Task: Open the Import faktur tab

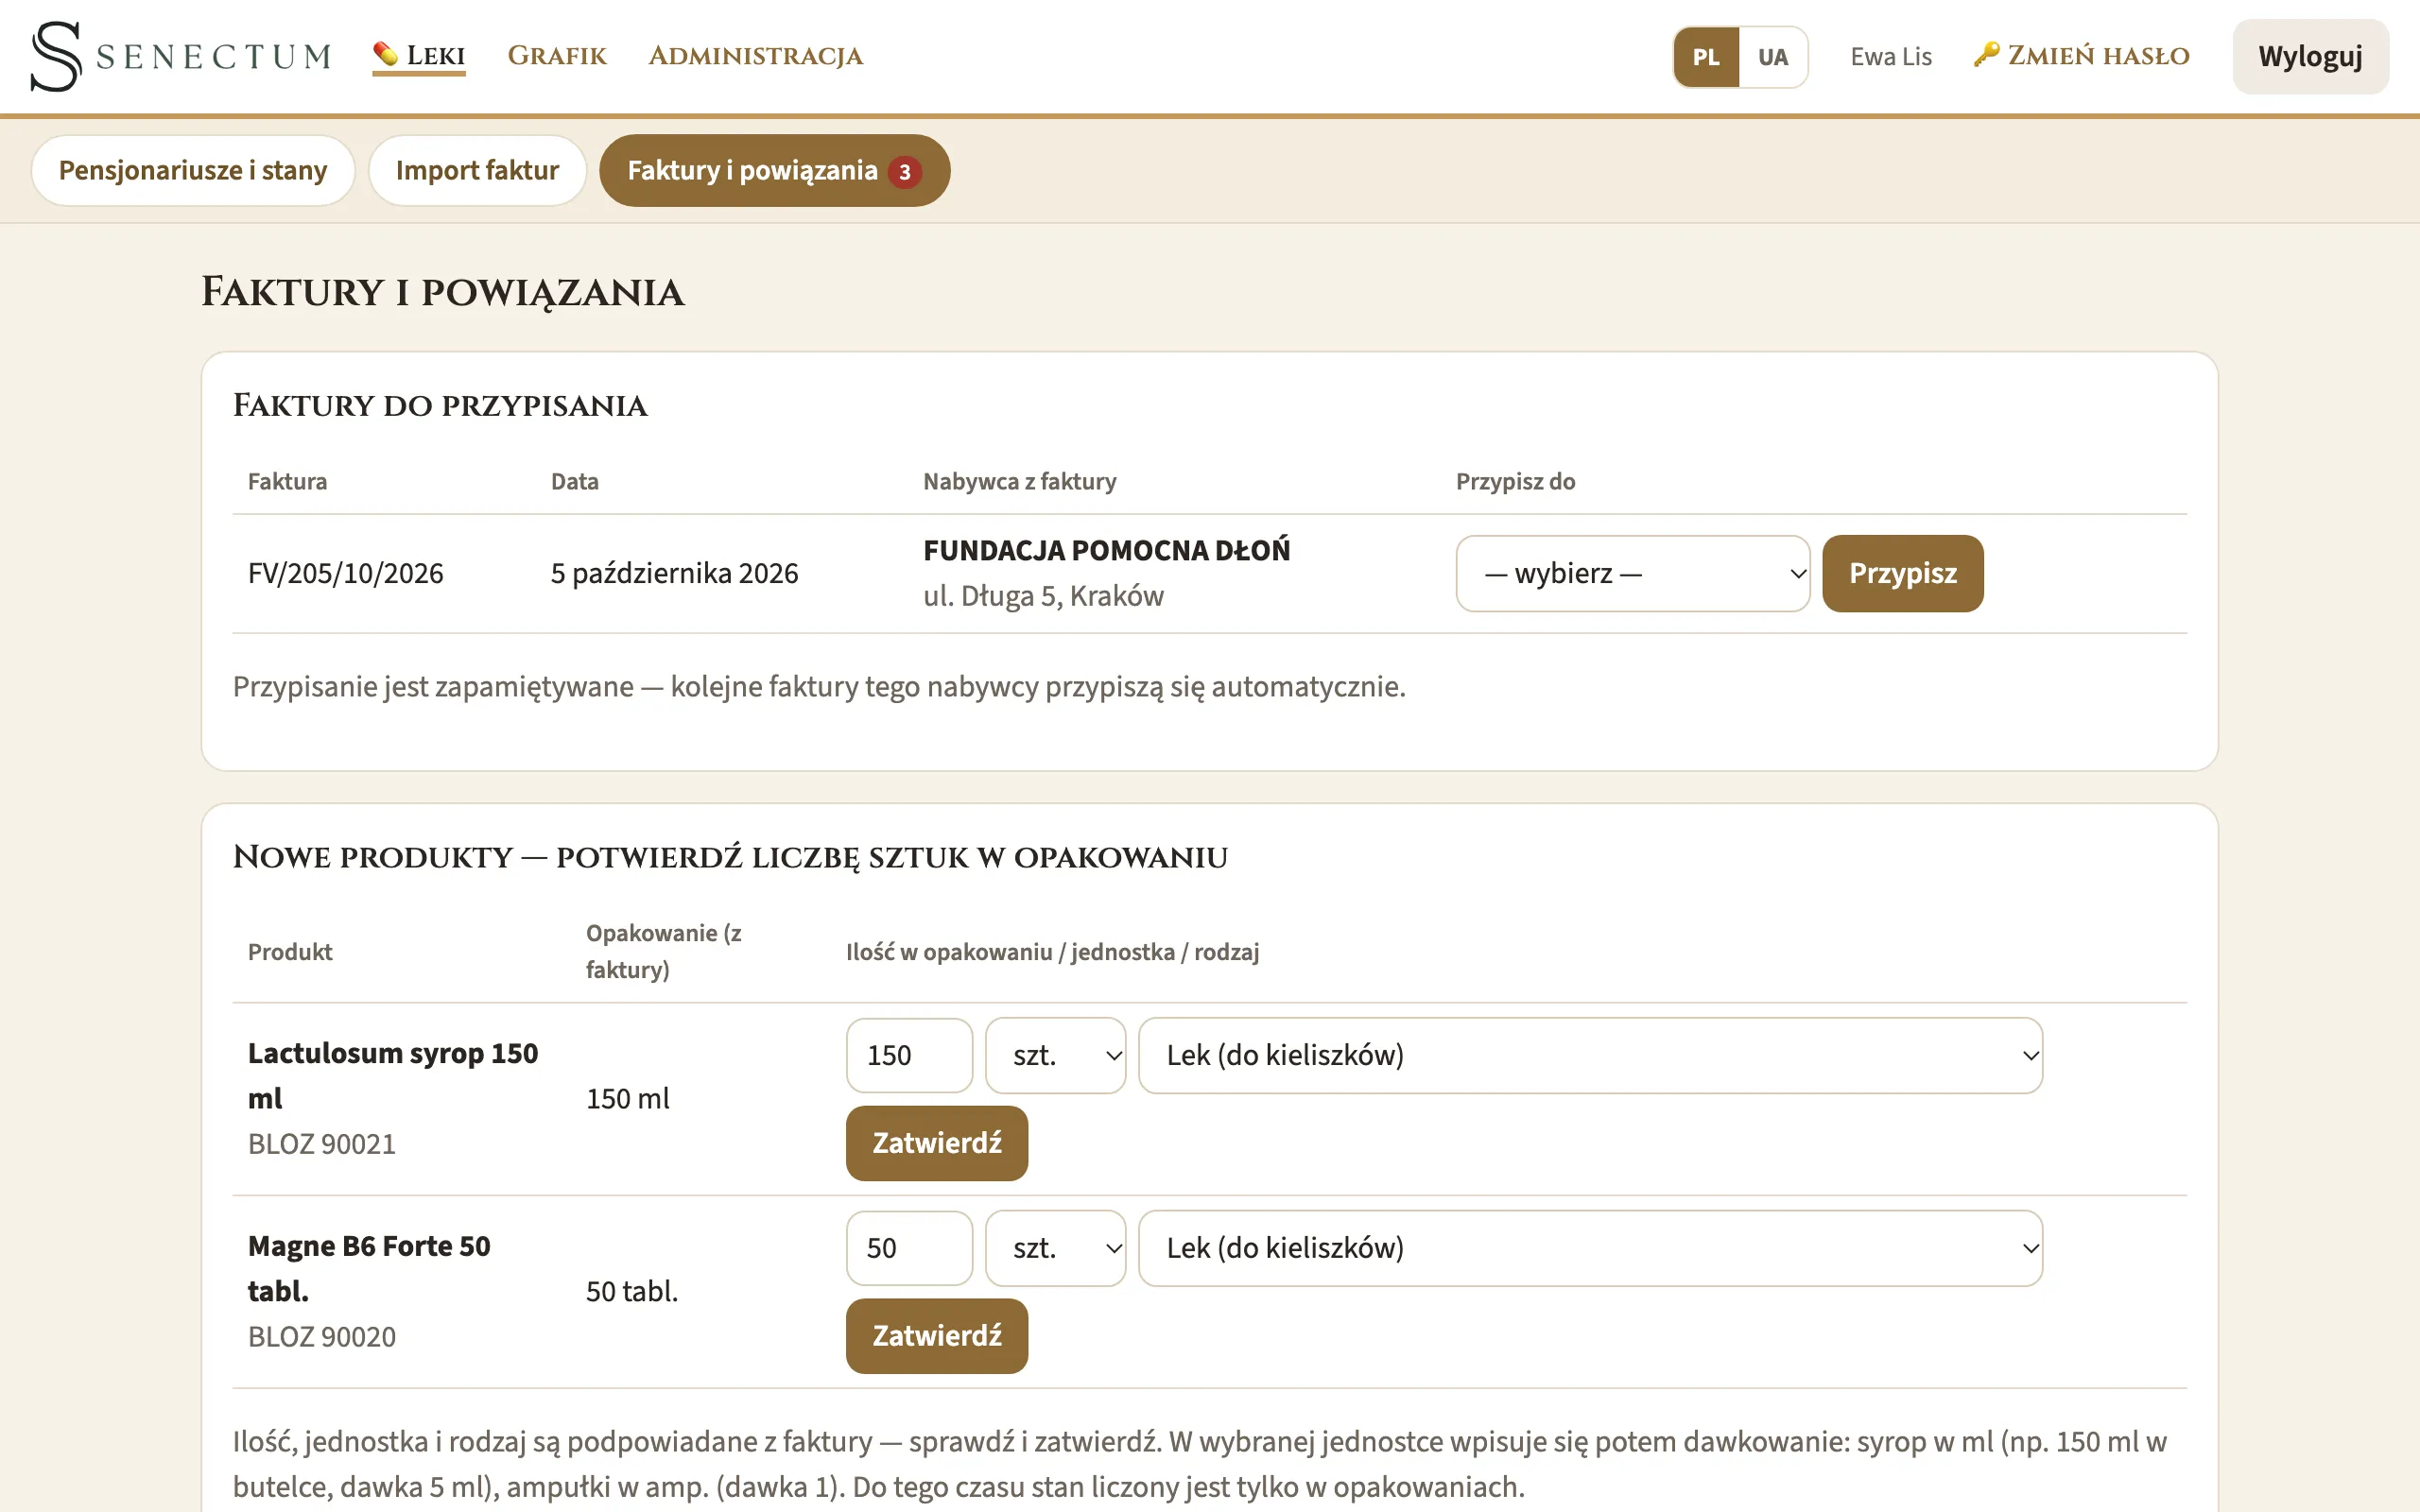Action: pos(477,171)
